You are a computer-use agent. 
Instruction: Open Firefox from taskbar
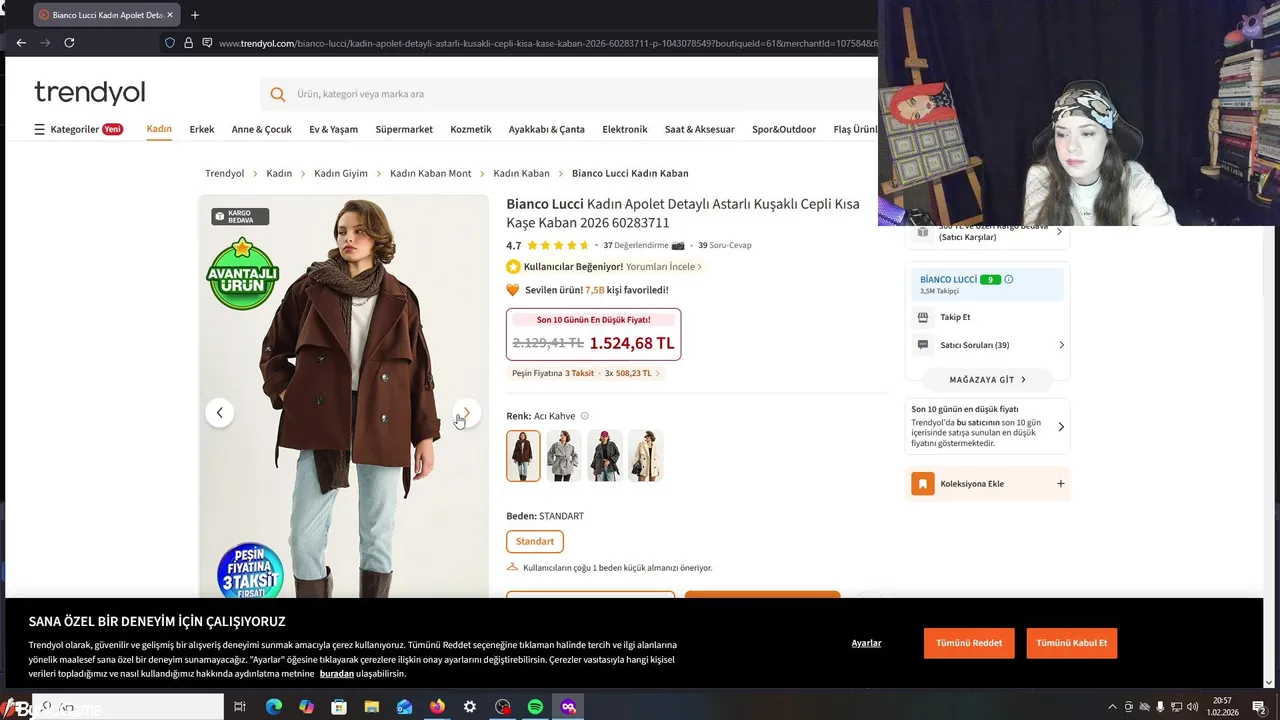coord(437,707)
